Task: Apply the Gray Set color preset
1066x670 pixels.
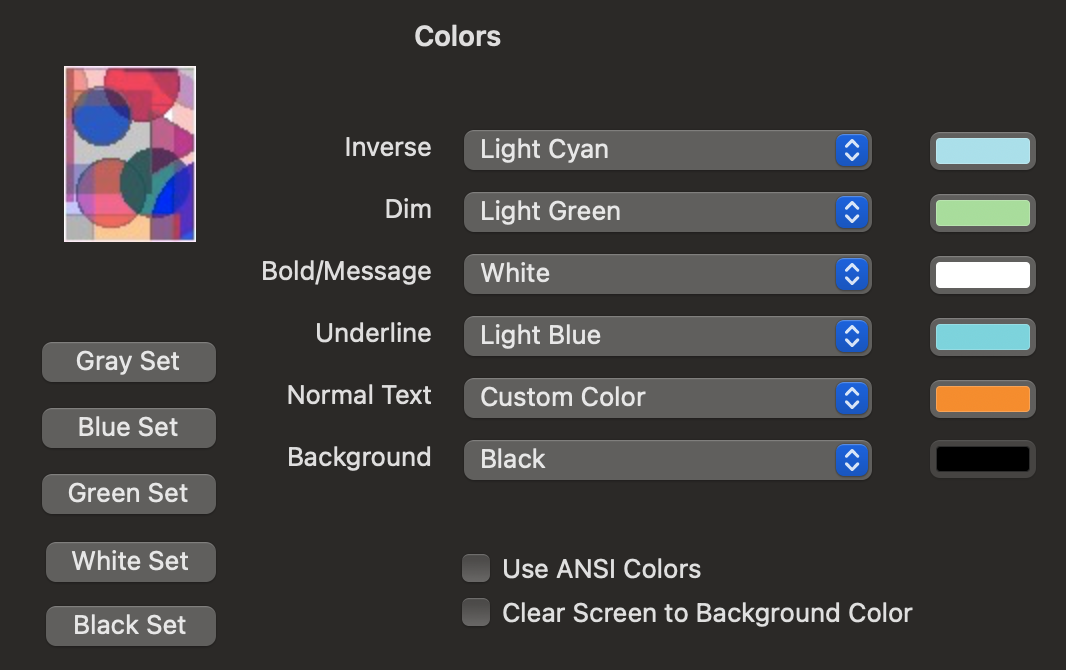Action: [x=129, y=362]
